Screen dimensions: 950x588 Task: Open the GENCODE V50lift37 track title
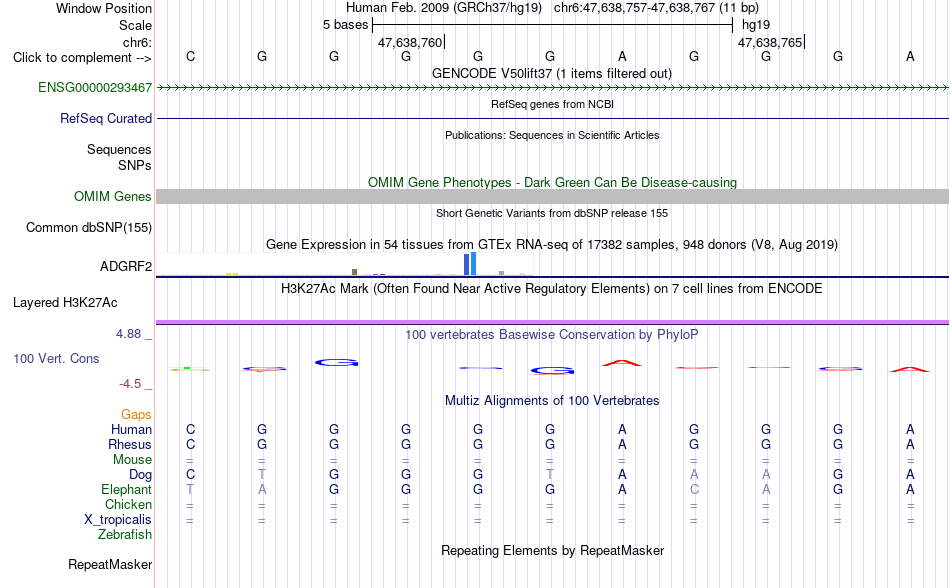[552, 74]
